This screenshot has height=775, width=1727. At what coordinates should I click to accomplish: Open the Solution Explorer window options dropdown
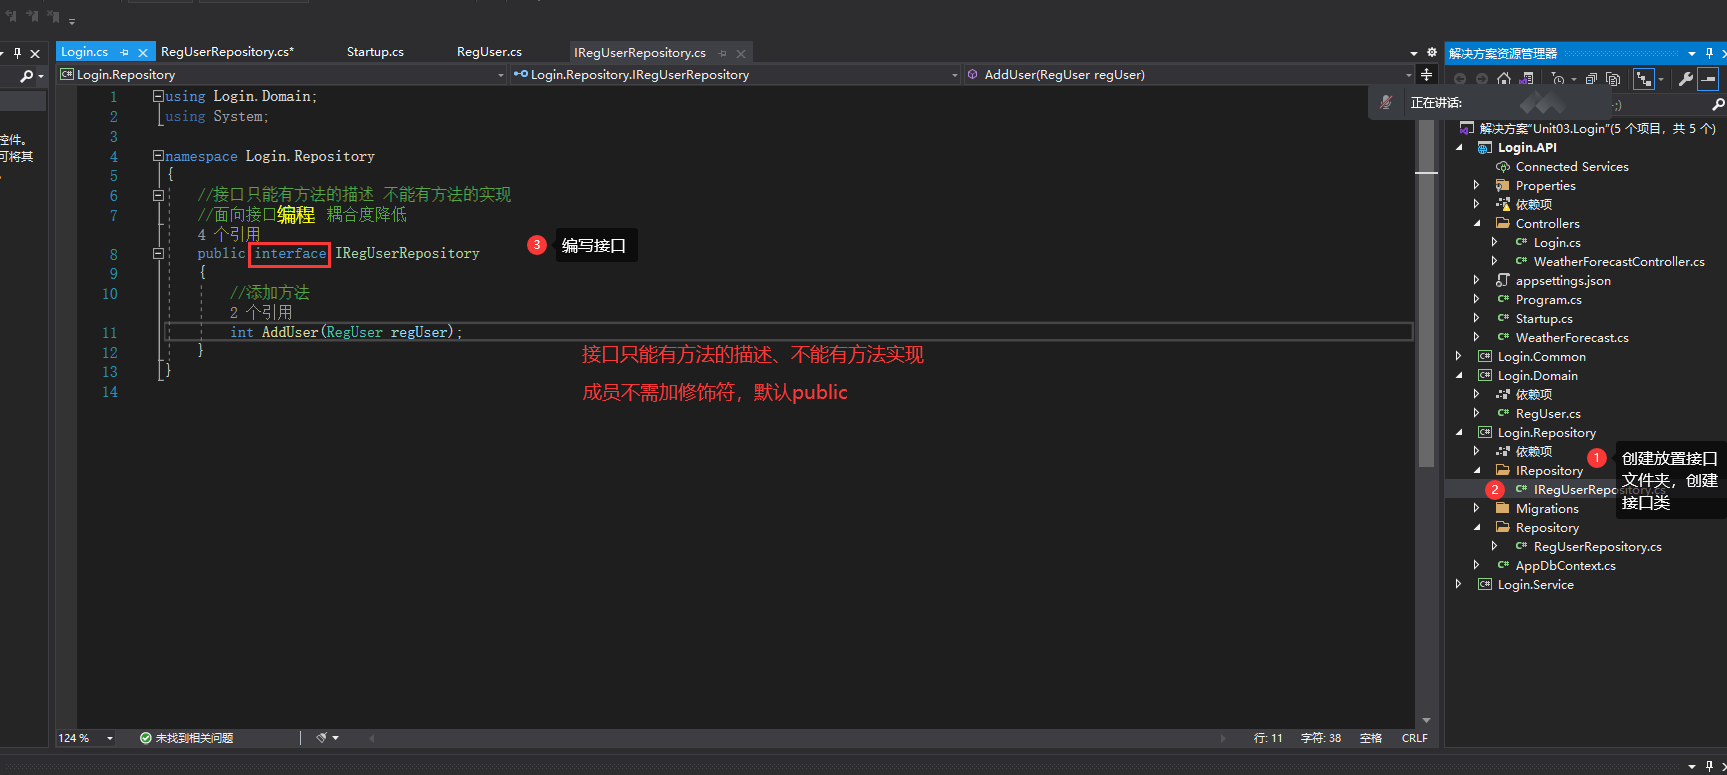pyautogui.click(x=1692, y=53)
